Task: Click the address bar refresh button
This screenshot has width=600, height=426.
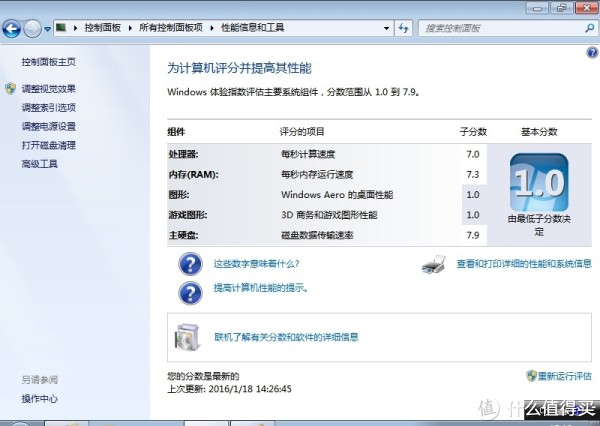Action: [x=403, y=28]
